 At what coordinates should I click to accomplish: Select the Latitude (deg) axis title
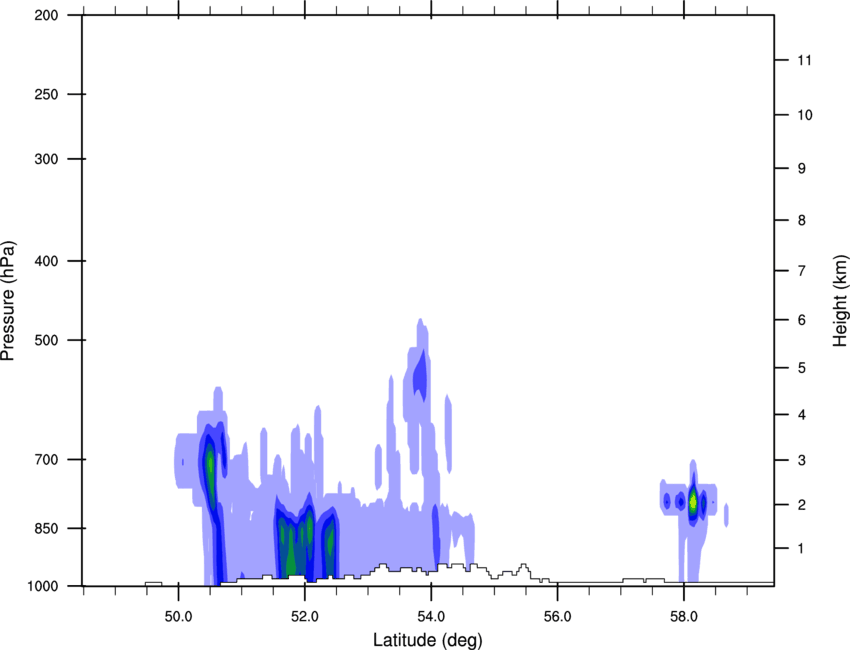pos(428,640)
